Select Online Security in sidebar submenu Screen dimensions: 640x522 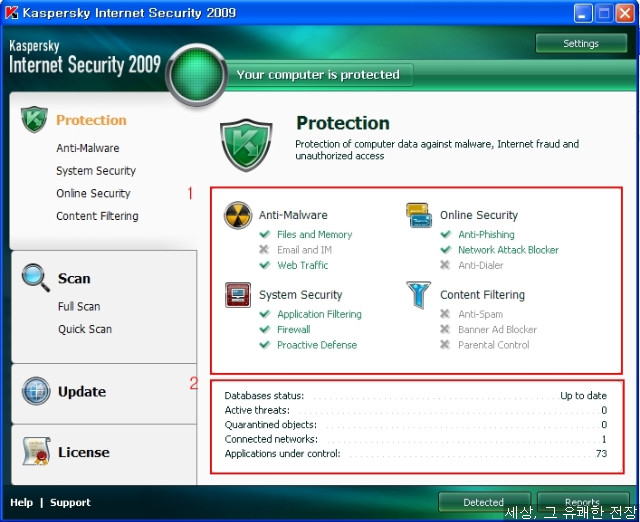click(93, 193)
